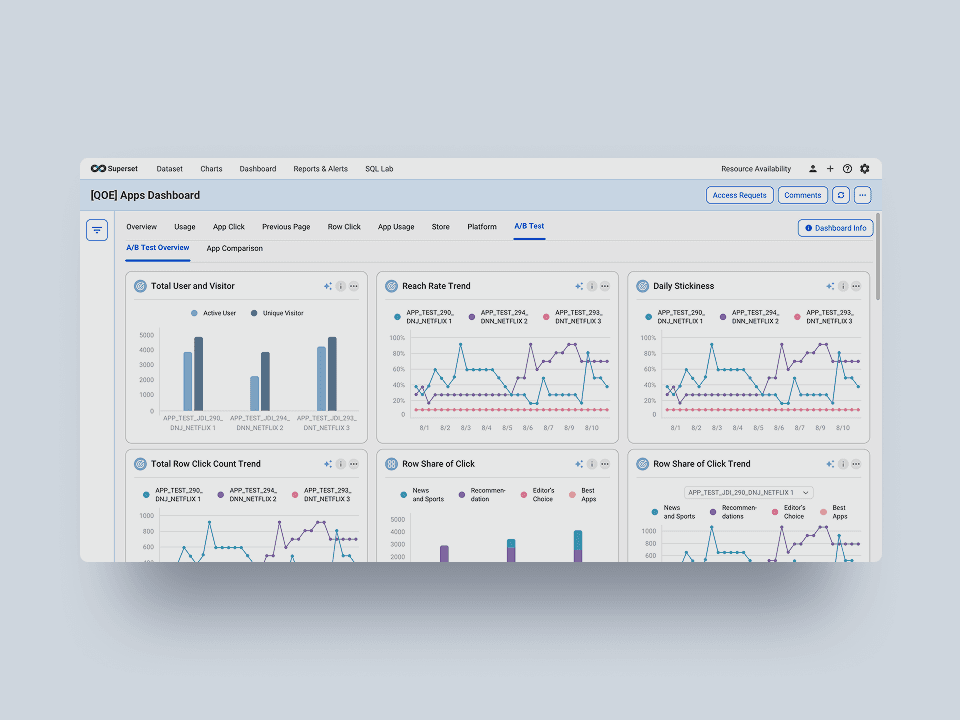This screenshot has height=720, width=960.
Task: Open more menu on Total User and Visitor
Action: (354, 286)
